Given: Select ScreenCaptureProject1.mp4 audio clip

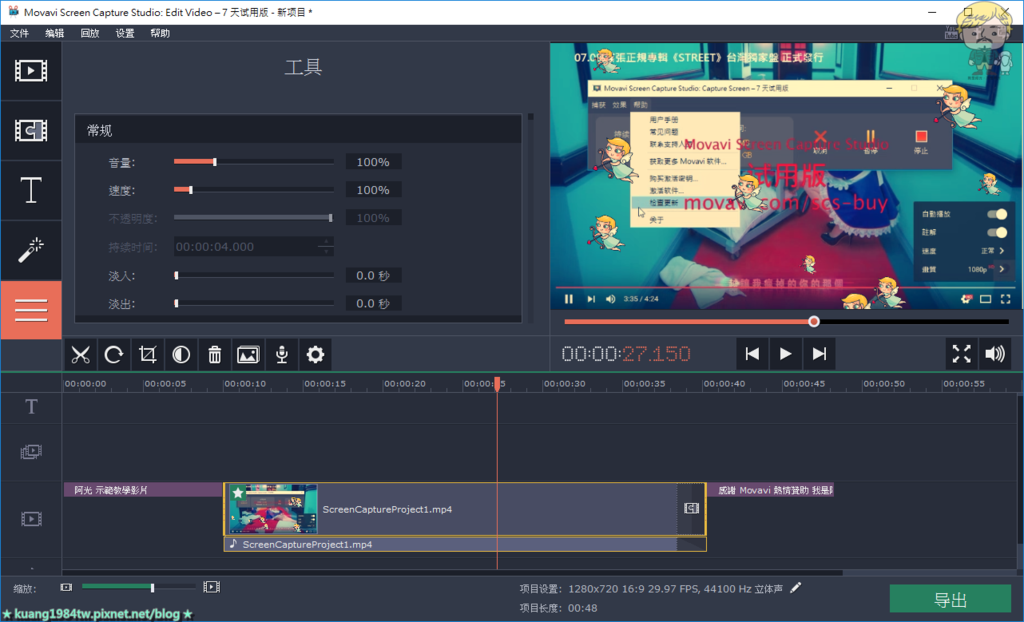Looking at the screenshot, I should tap(465, 544).
